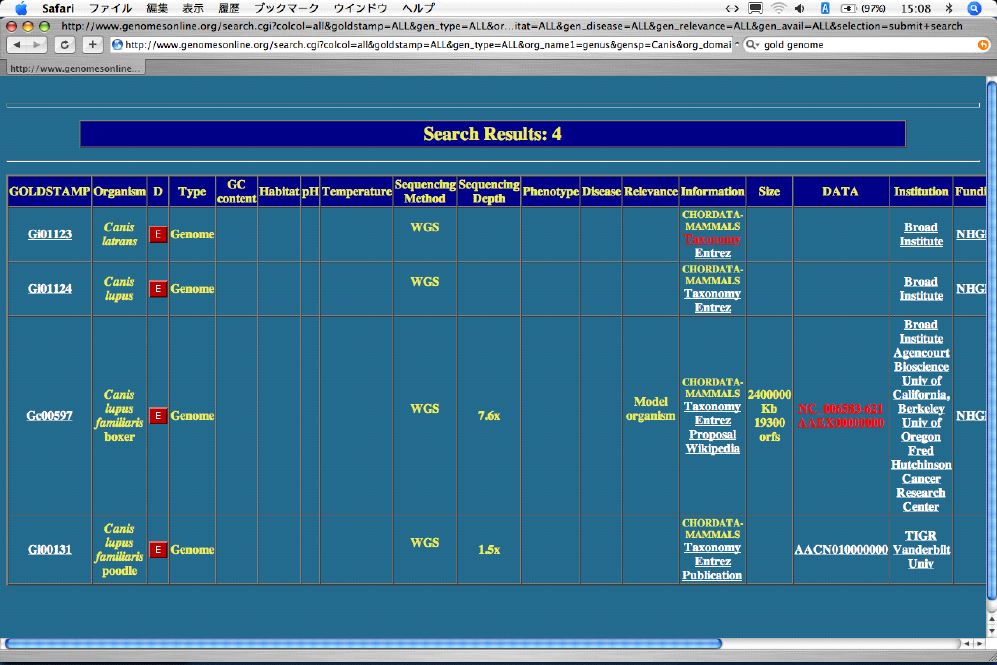Open the Gi01123 GOLDSTAMP link

[x=50, y=234]
